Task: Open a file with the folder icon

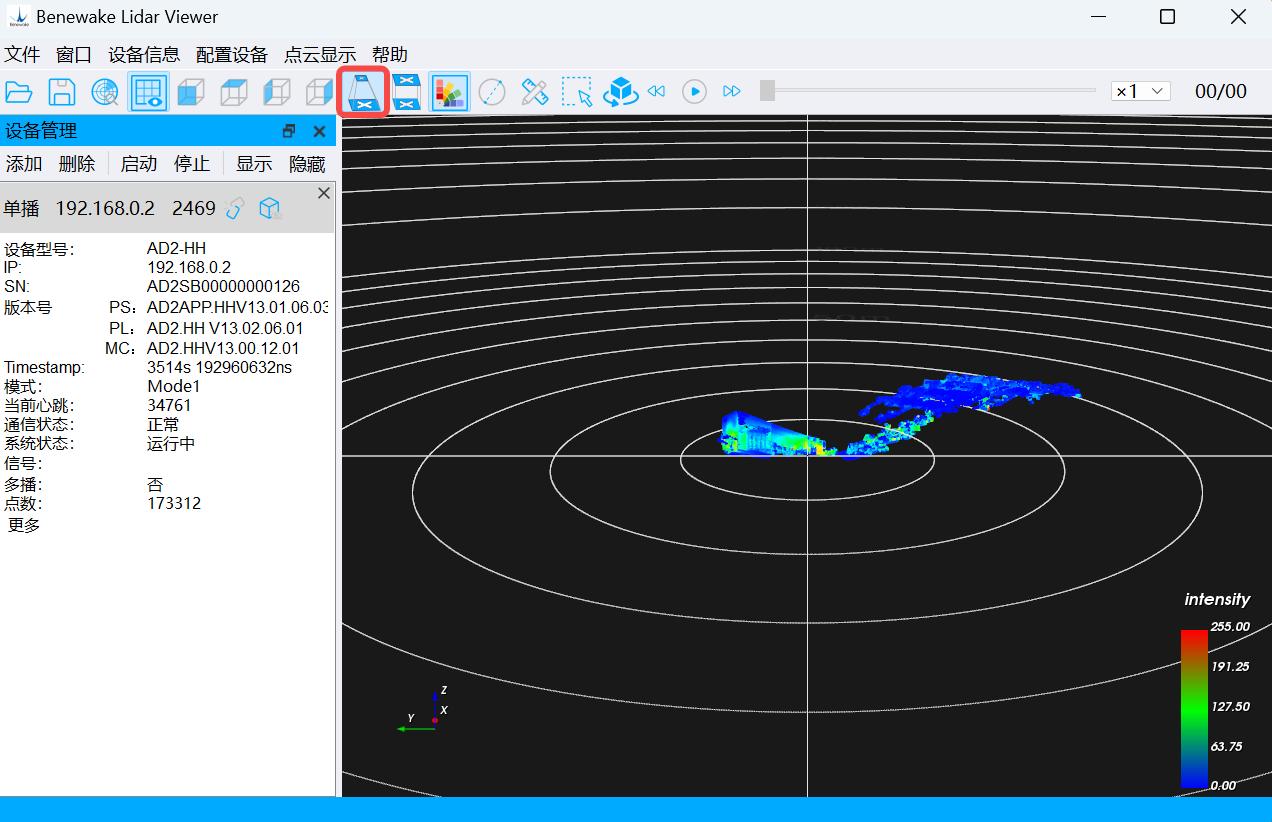Action: [19, 92]
